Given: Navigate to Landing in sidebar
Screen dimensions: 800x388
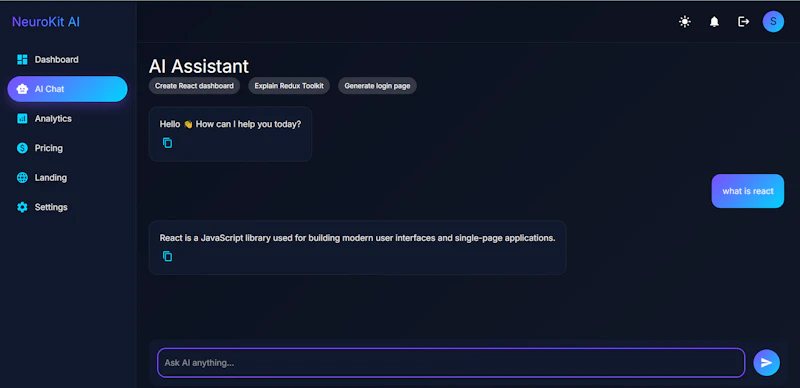Looking at the screenshot, I should pos(67,178).
